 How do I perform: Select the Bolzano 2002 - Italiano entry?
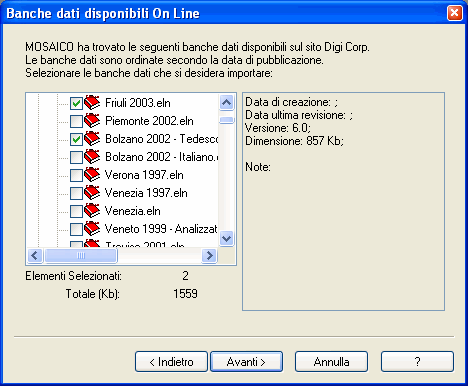(162, 157)
